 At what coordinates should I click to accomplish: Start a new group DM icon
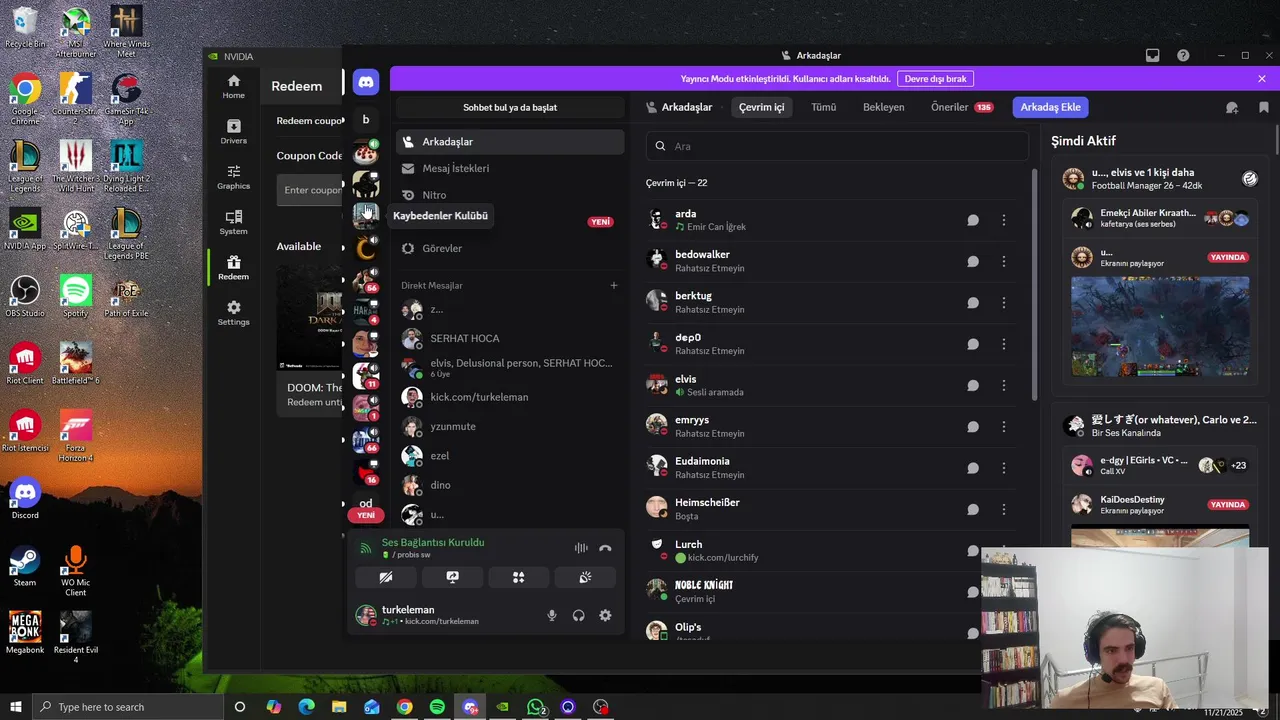click(x=1232, y=107)
